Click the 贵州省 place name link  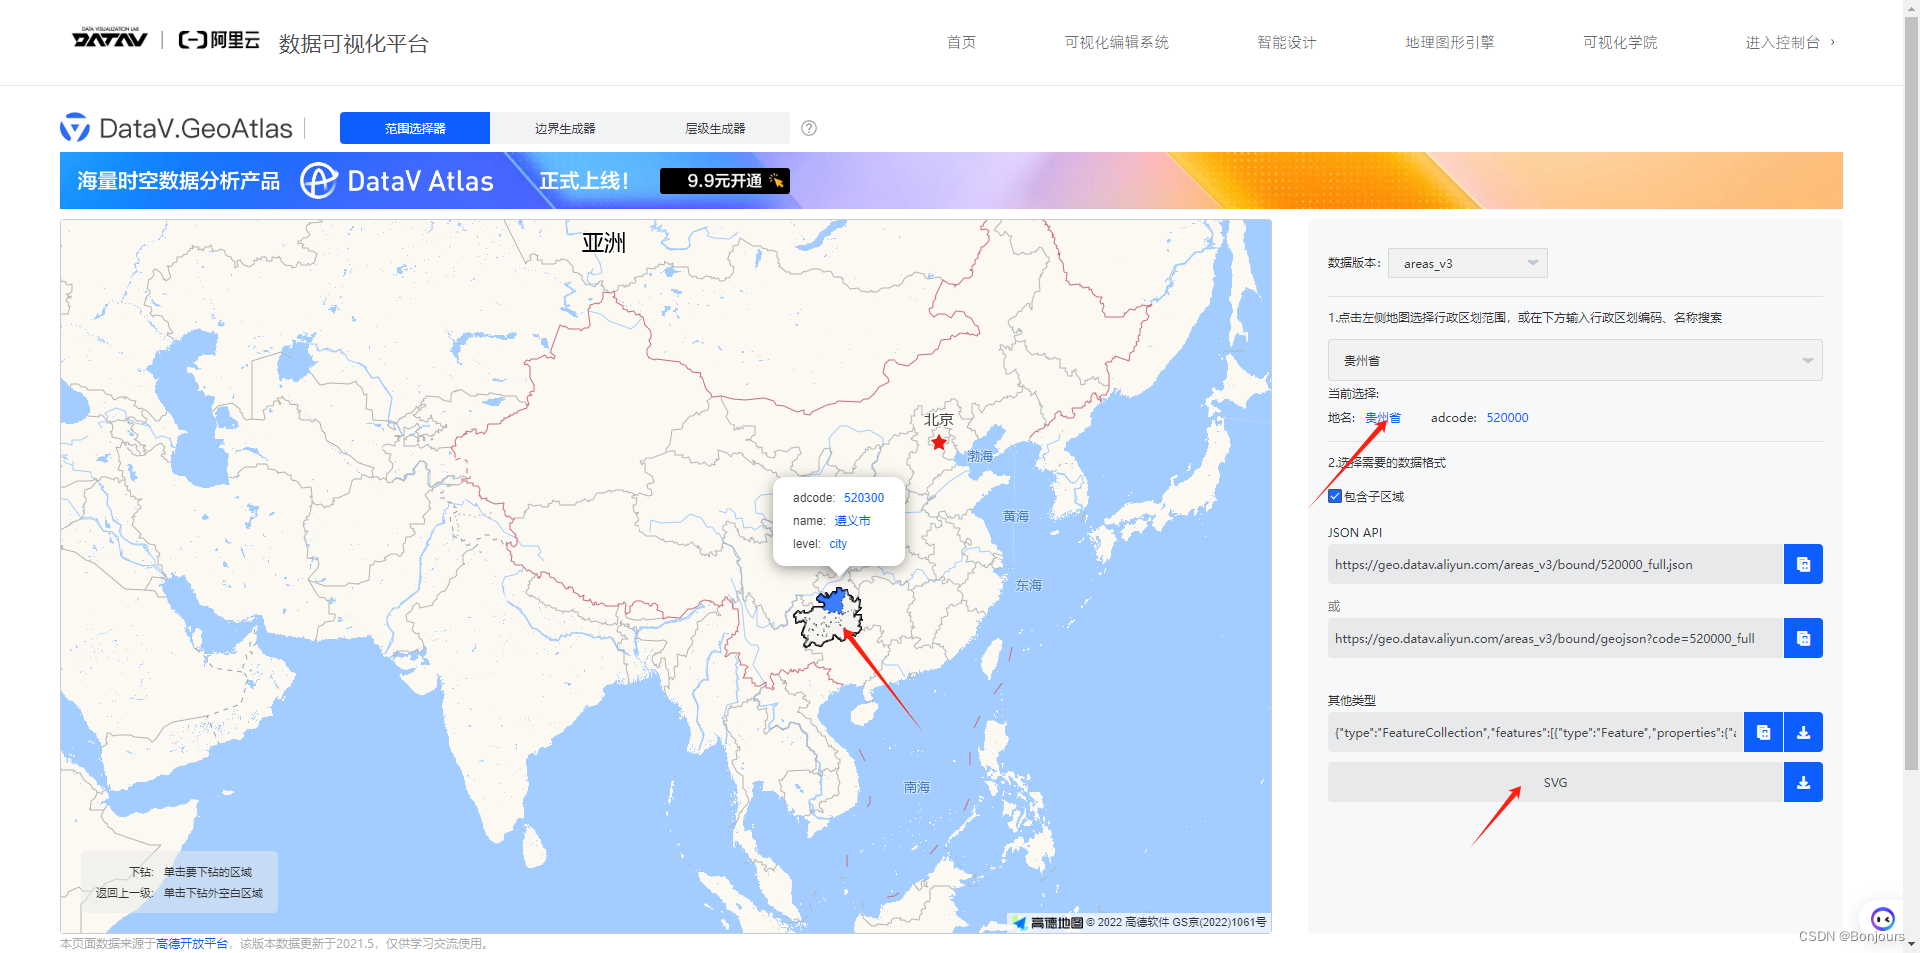point(1383,418)
